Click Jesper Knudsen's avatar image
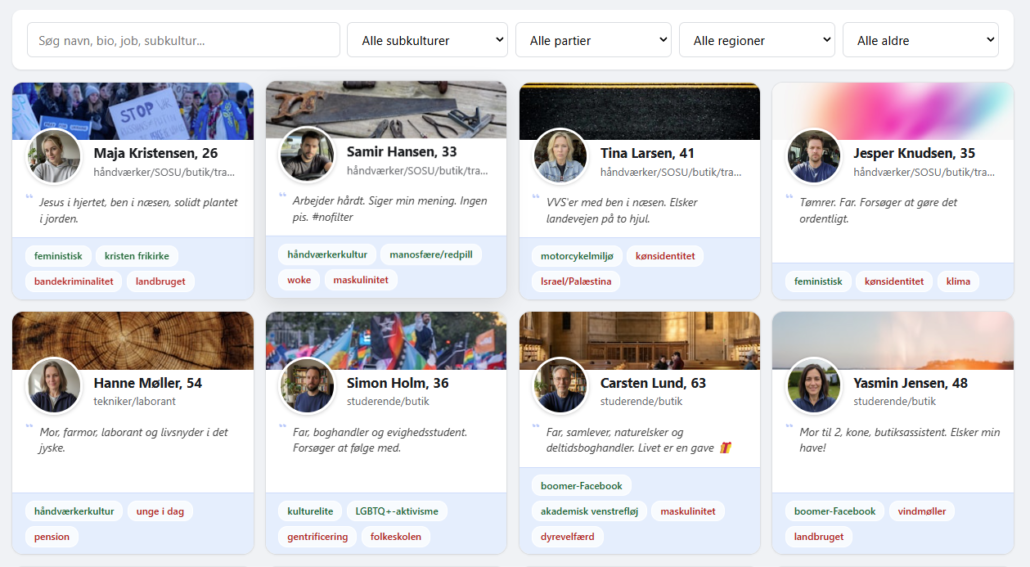 tap(814, 156)
